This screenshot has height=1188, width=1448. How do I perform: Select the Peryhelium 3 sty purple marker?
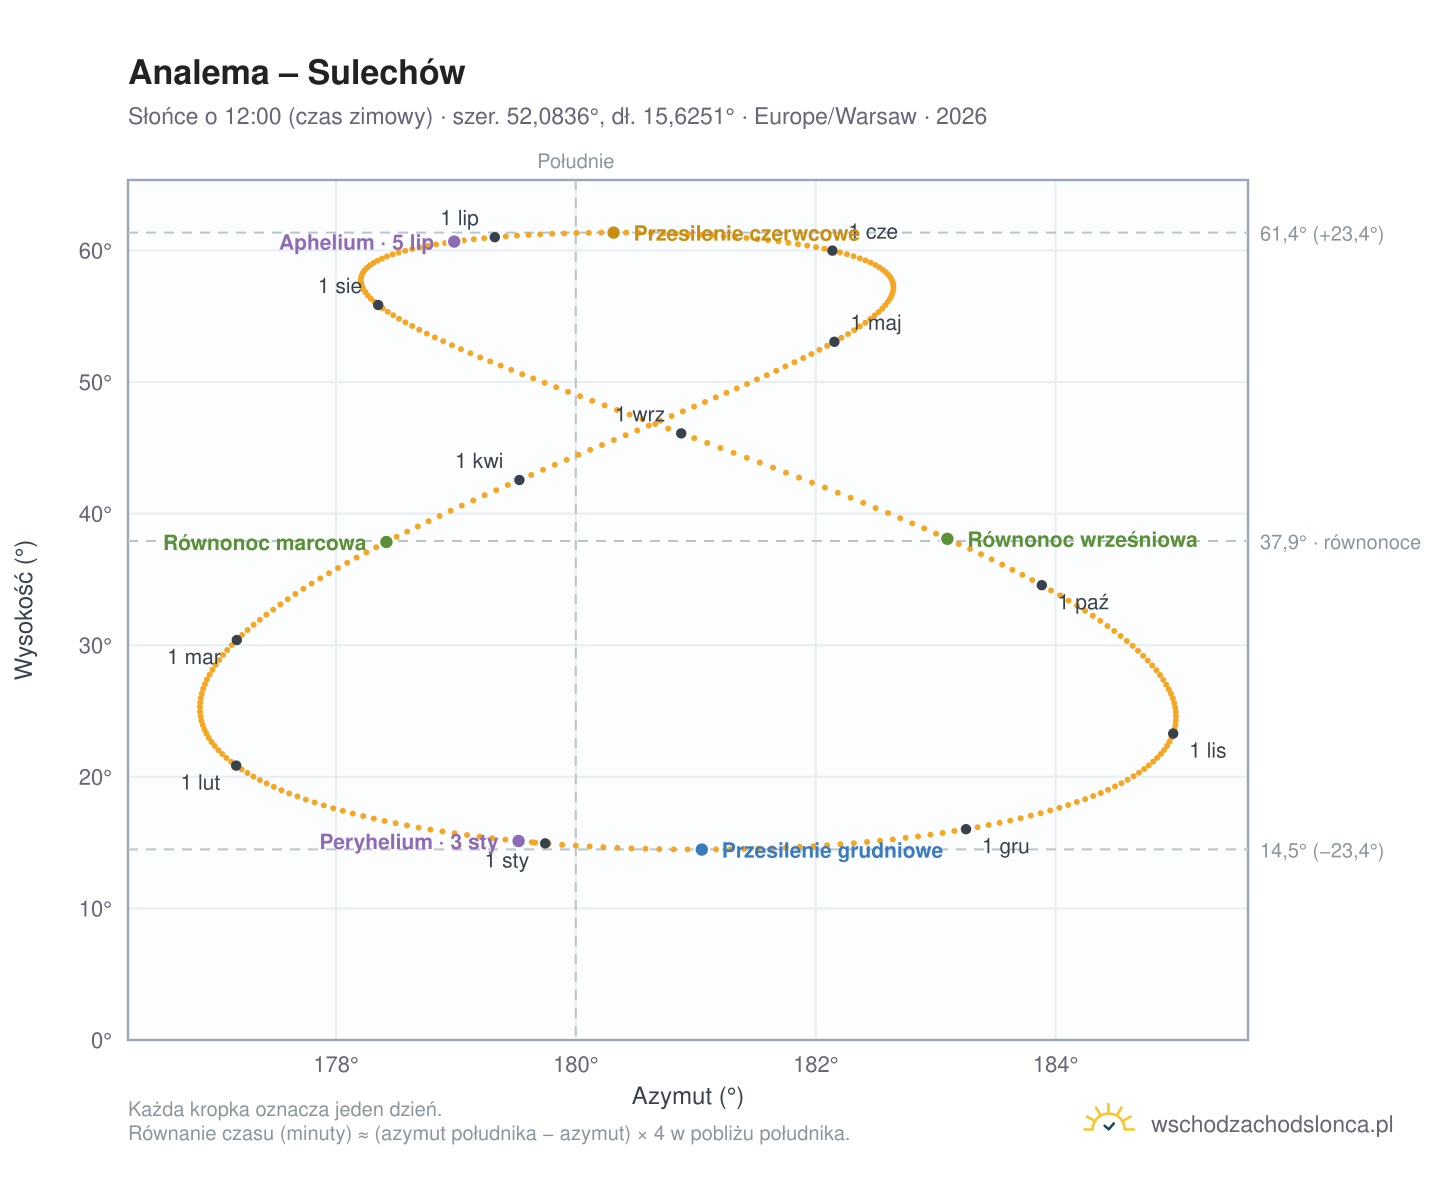coord(519,841)
